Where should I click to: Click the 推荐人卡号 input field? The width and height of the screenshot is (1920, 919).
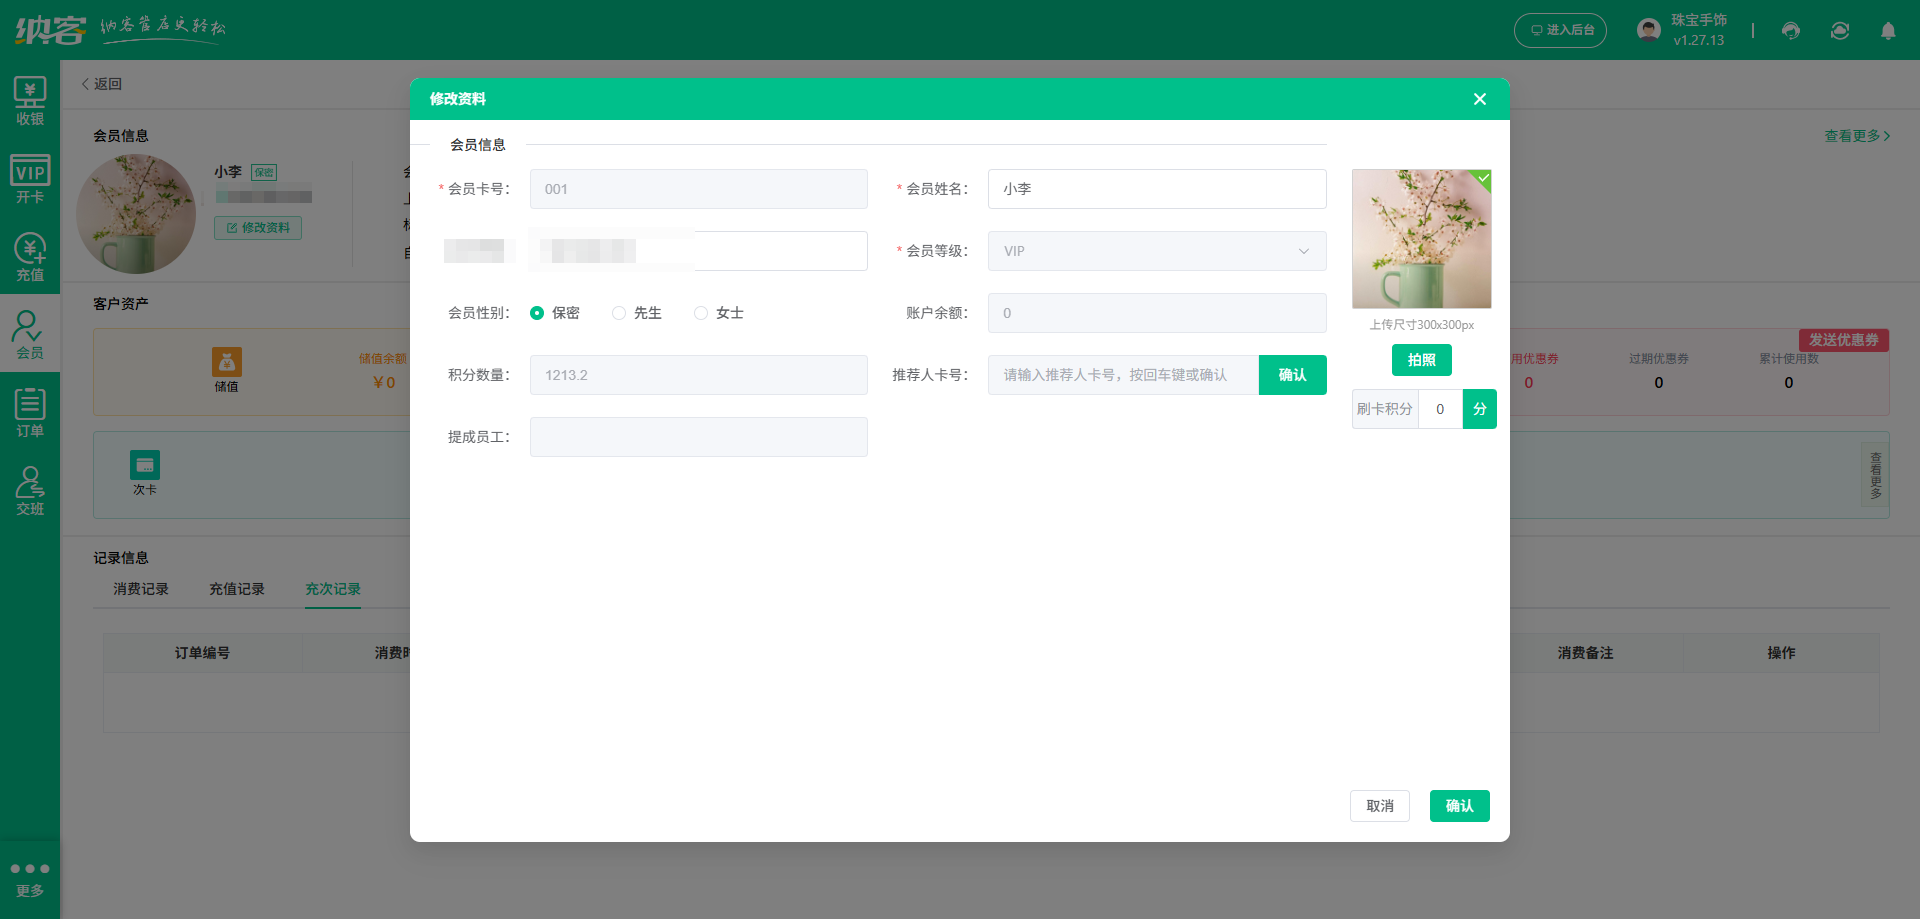(x=1122, y=375)
